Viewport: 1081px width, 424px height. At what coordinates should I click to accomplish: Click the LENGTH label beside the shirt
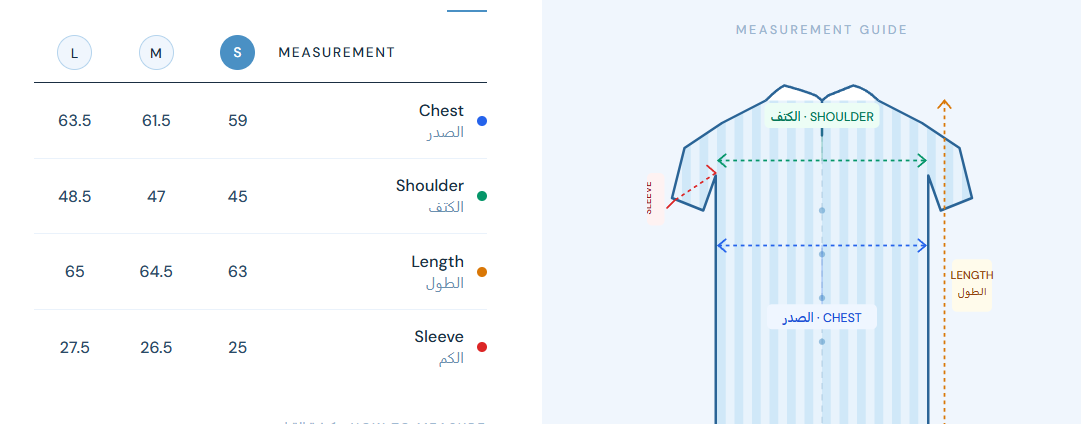coord(972,284)
